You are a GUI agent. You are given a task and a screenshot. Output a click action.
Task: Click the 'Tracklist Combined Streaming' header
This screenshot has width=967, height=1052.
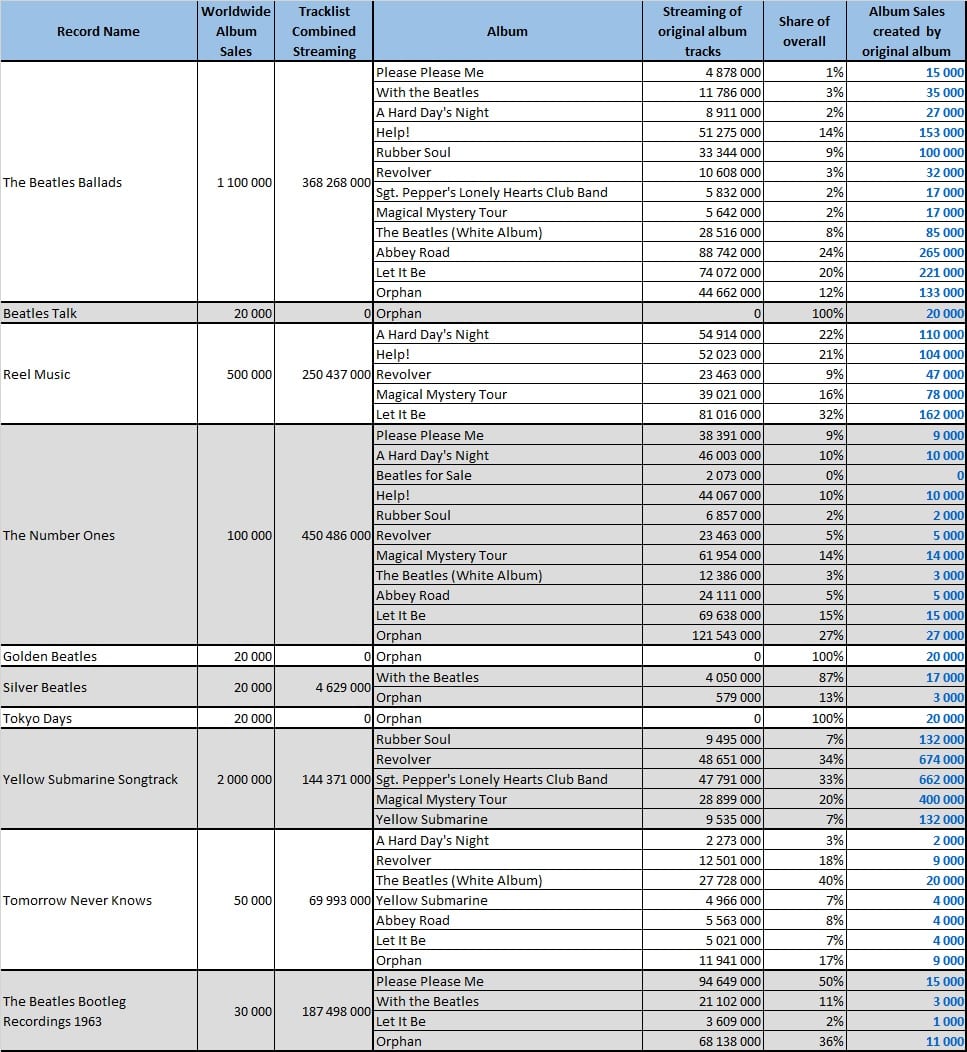point(323,32)
